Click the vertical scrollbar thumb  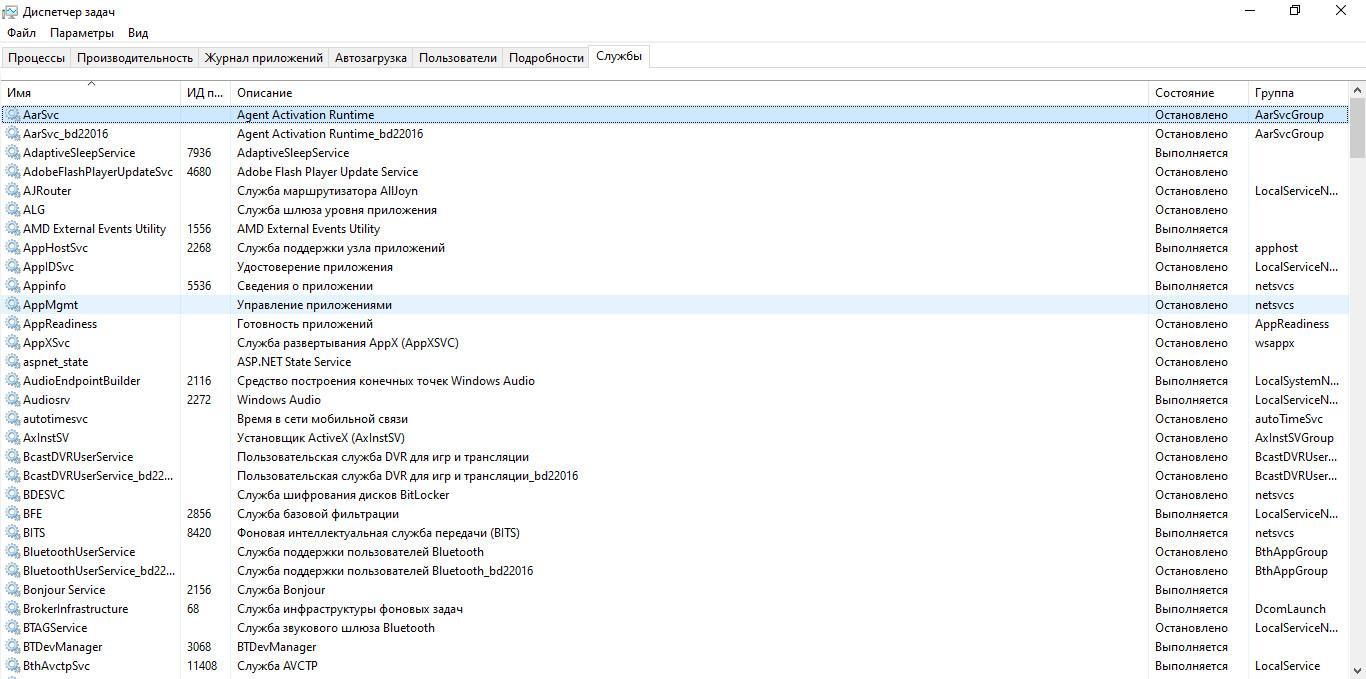coord(1357,127)
